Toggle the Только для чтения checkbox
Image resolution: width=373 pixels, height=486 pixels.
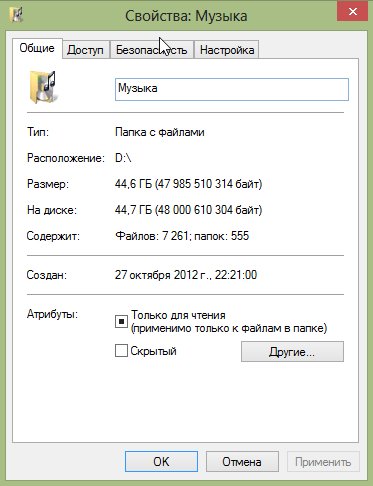[121, 322]
